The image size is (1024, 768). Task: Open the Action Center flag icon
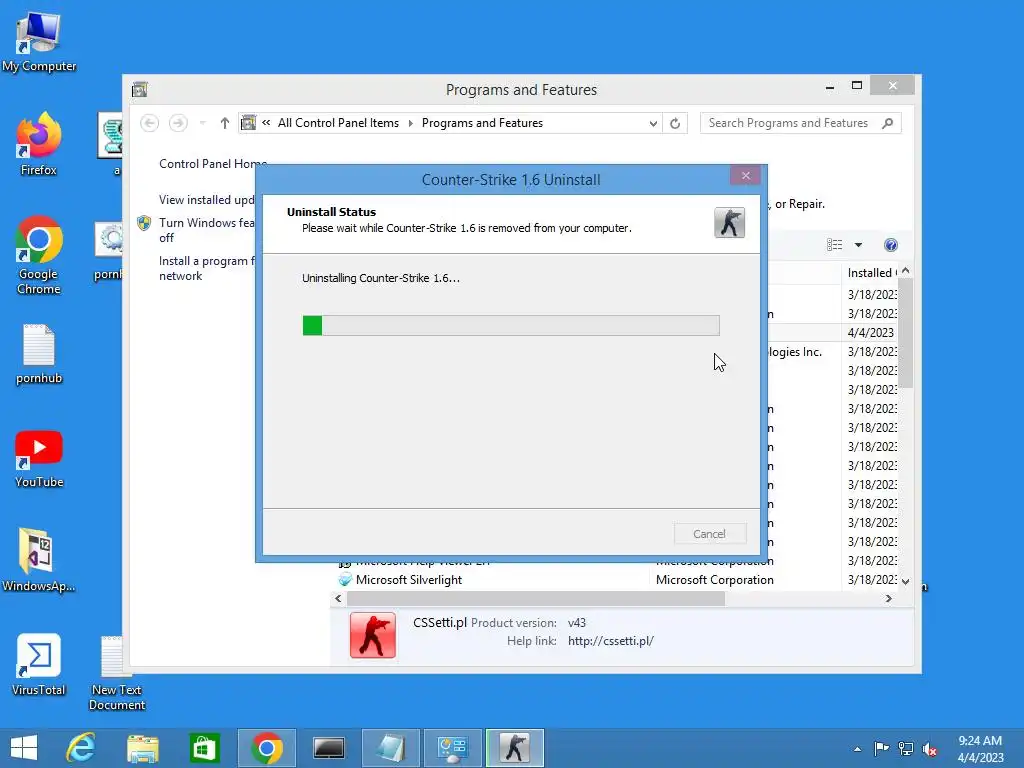[881, 749]
